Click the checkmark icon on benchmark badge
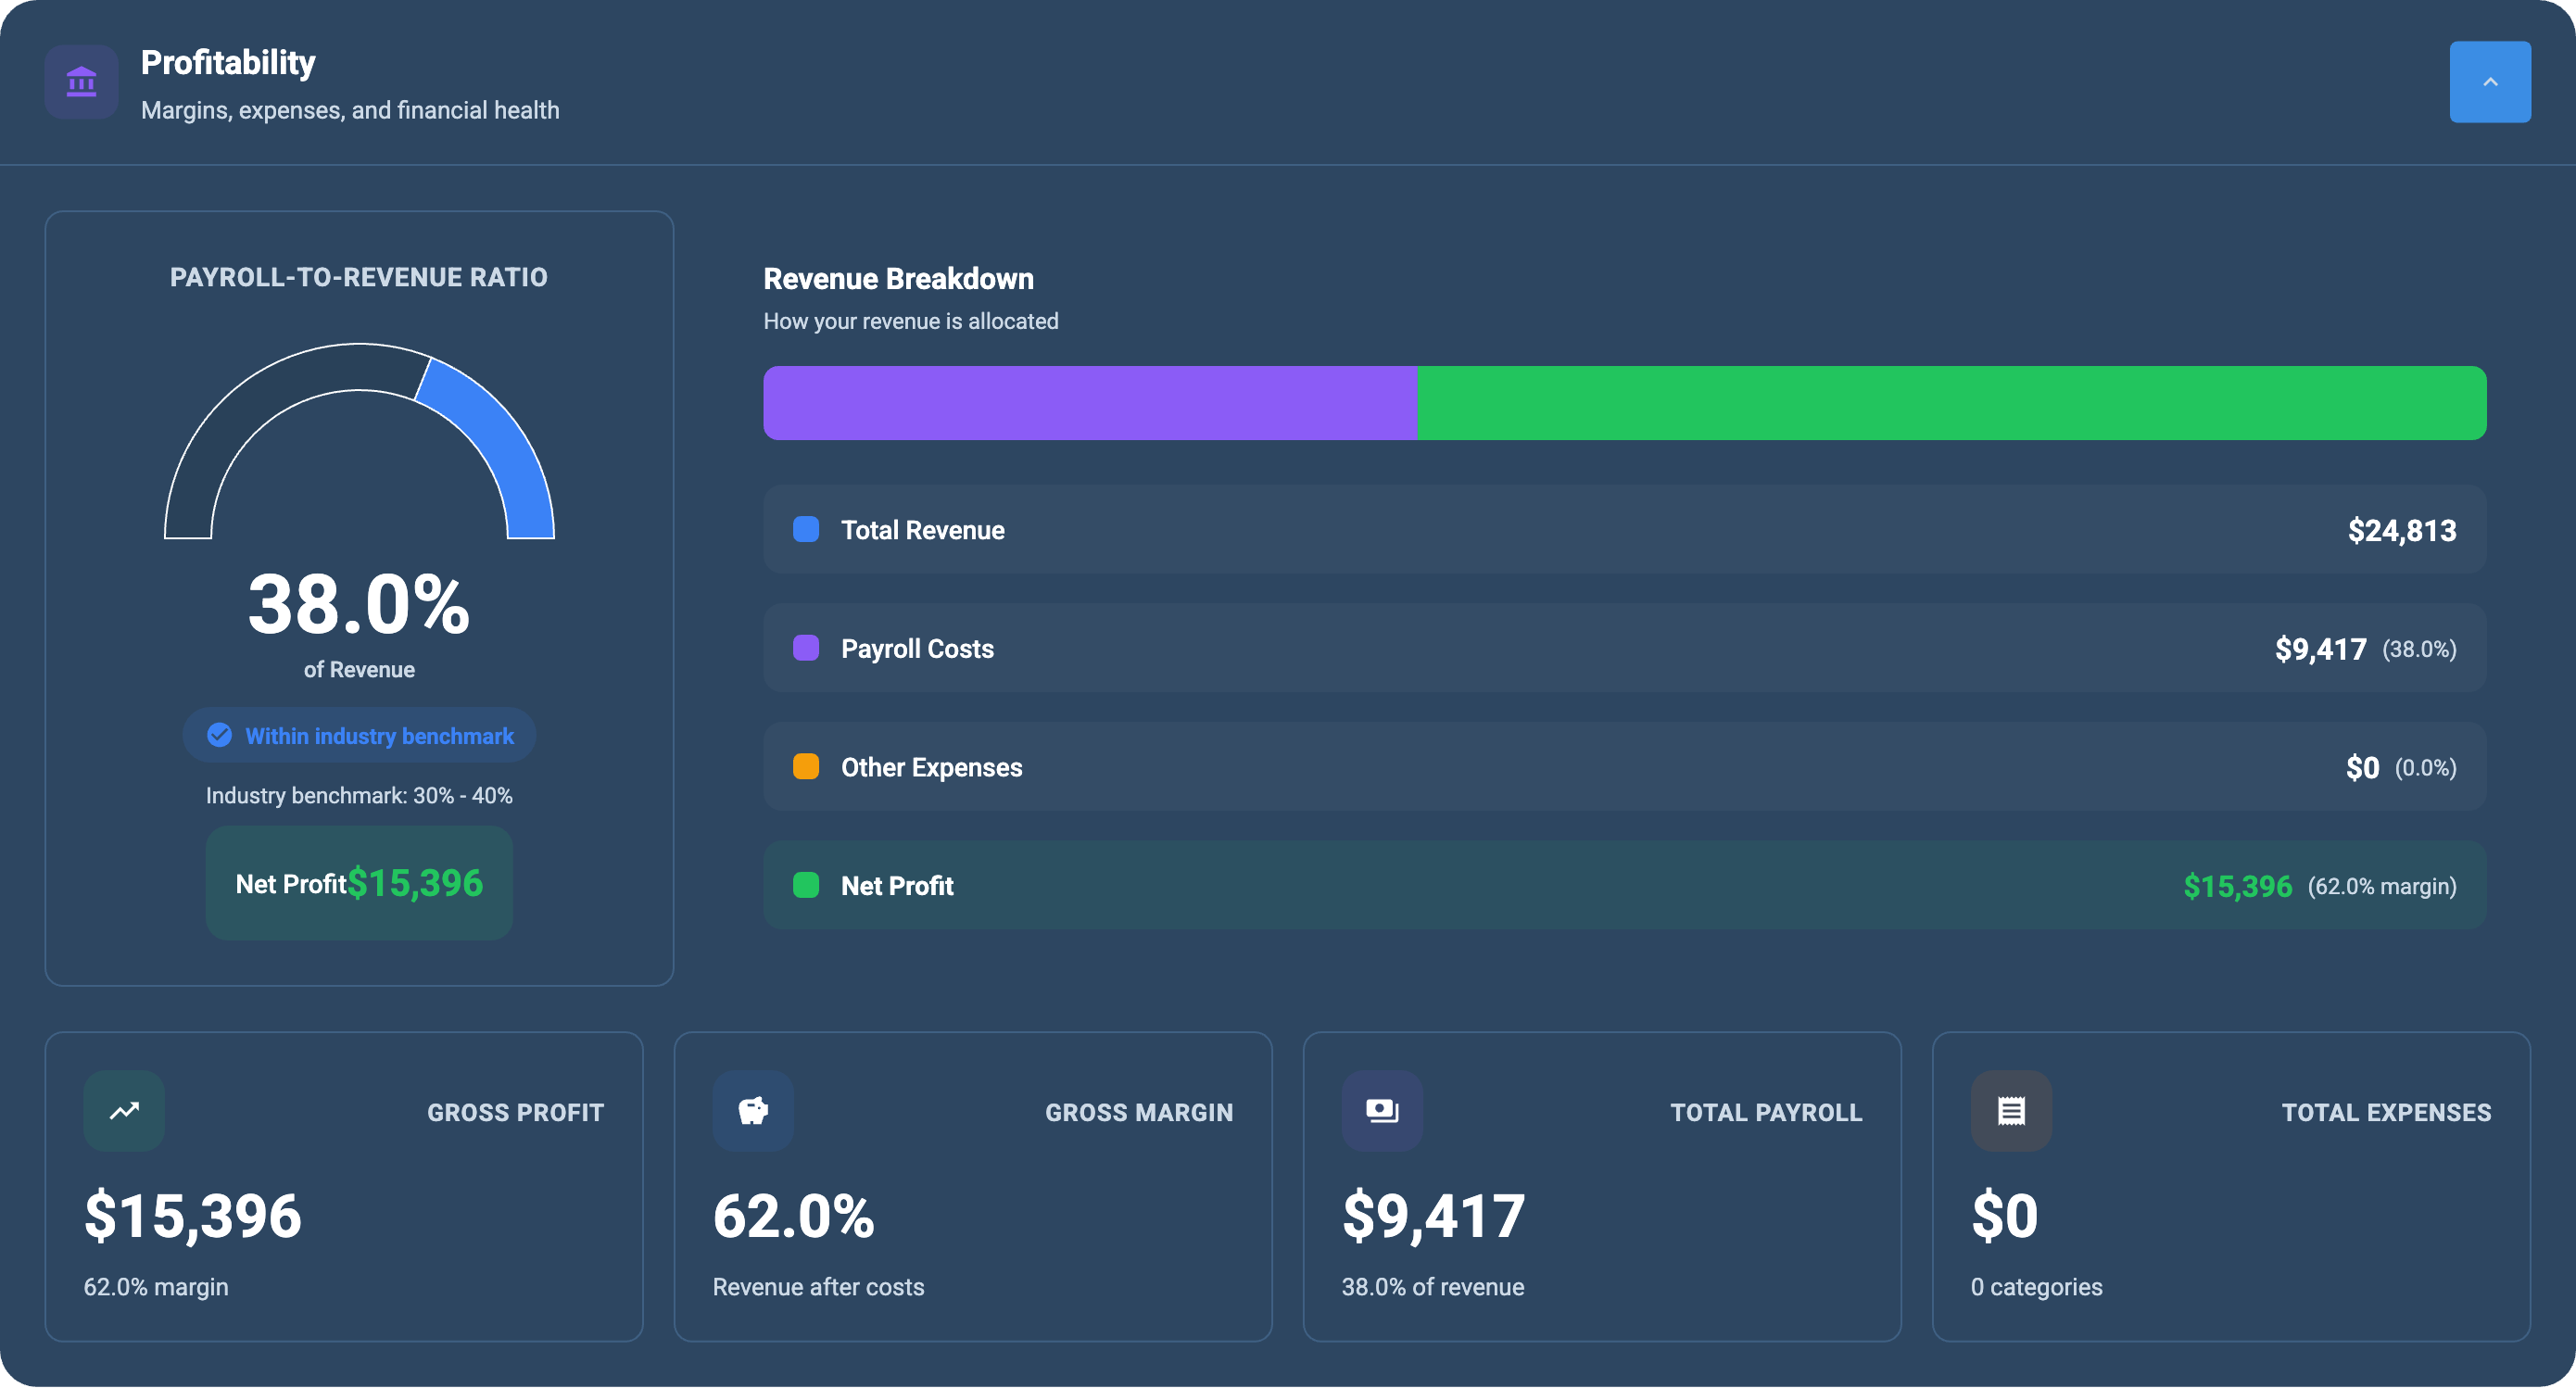This screenshot has height=1388, width=2576. [219, 735]
